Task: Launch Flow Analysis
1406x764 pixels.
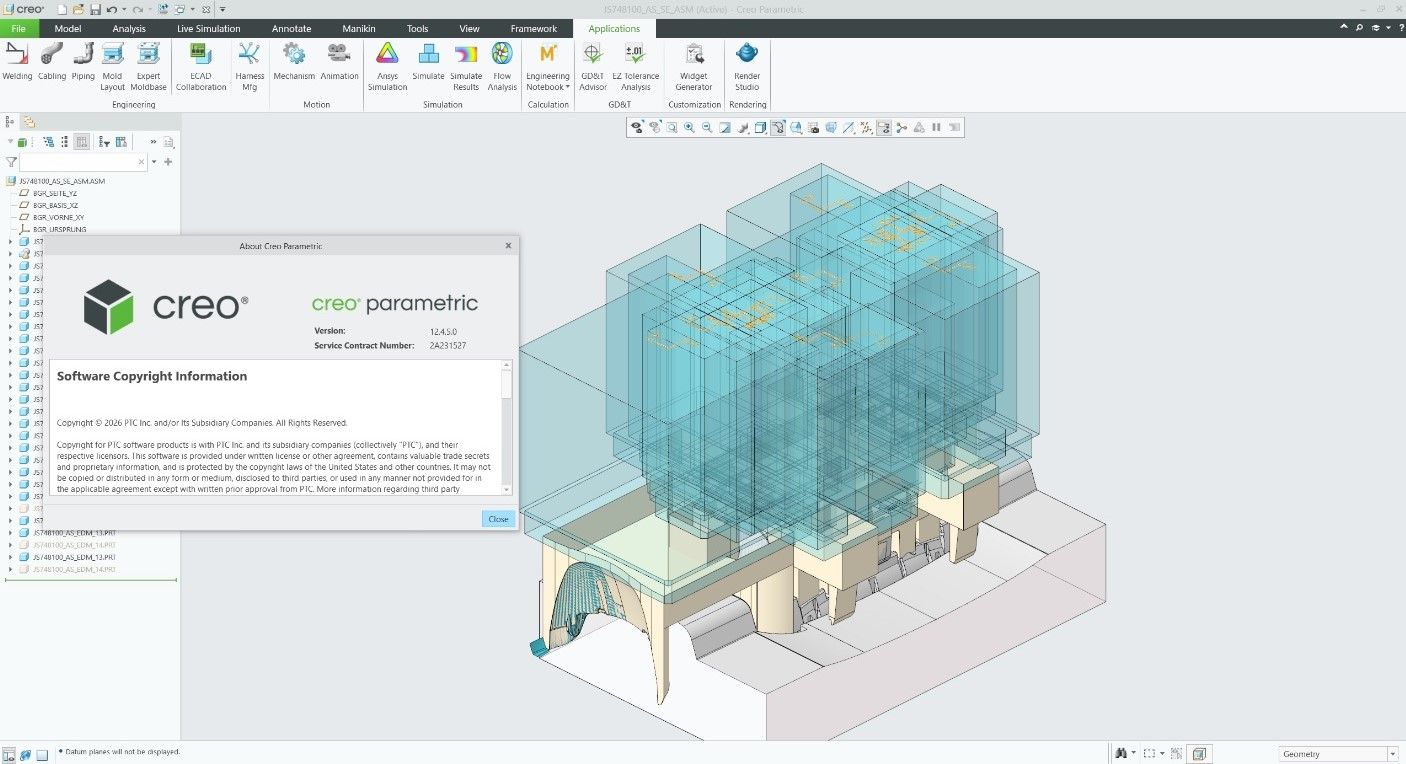Action: (502, 67)
